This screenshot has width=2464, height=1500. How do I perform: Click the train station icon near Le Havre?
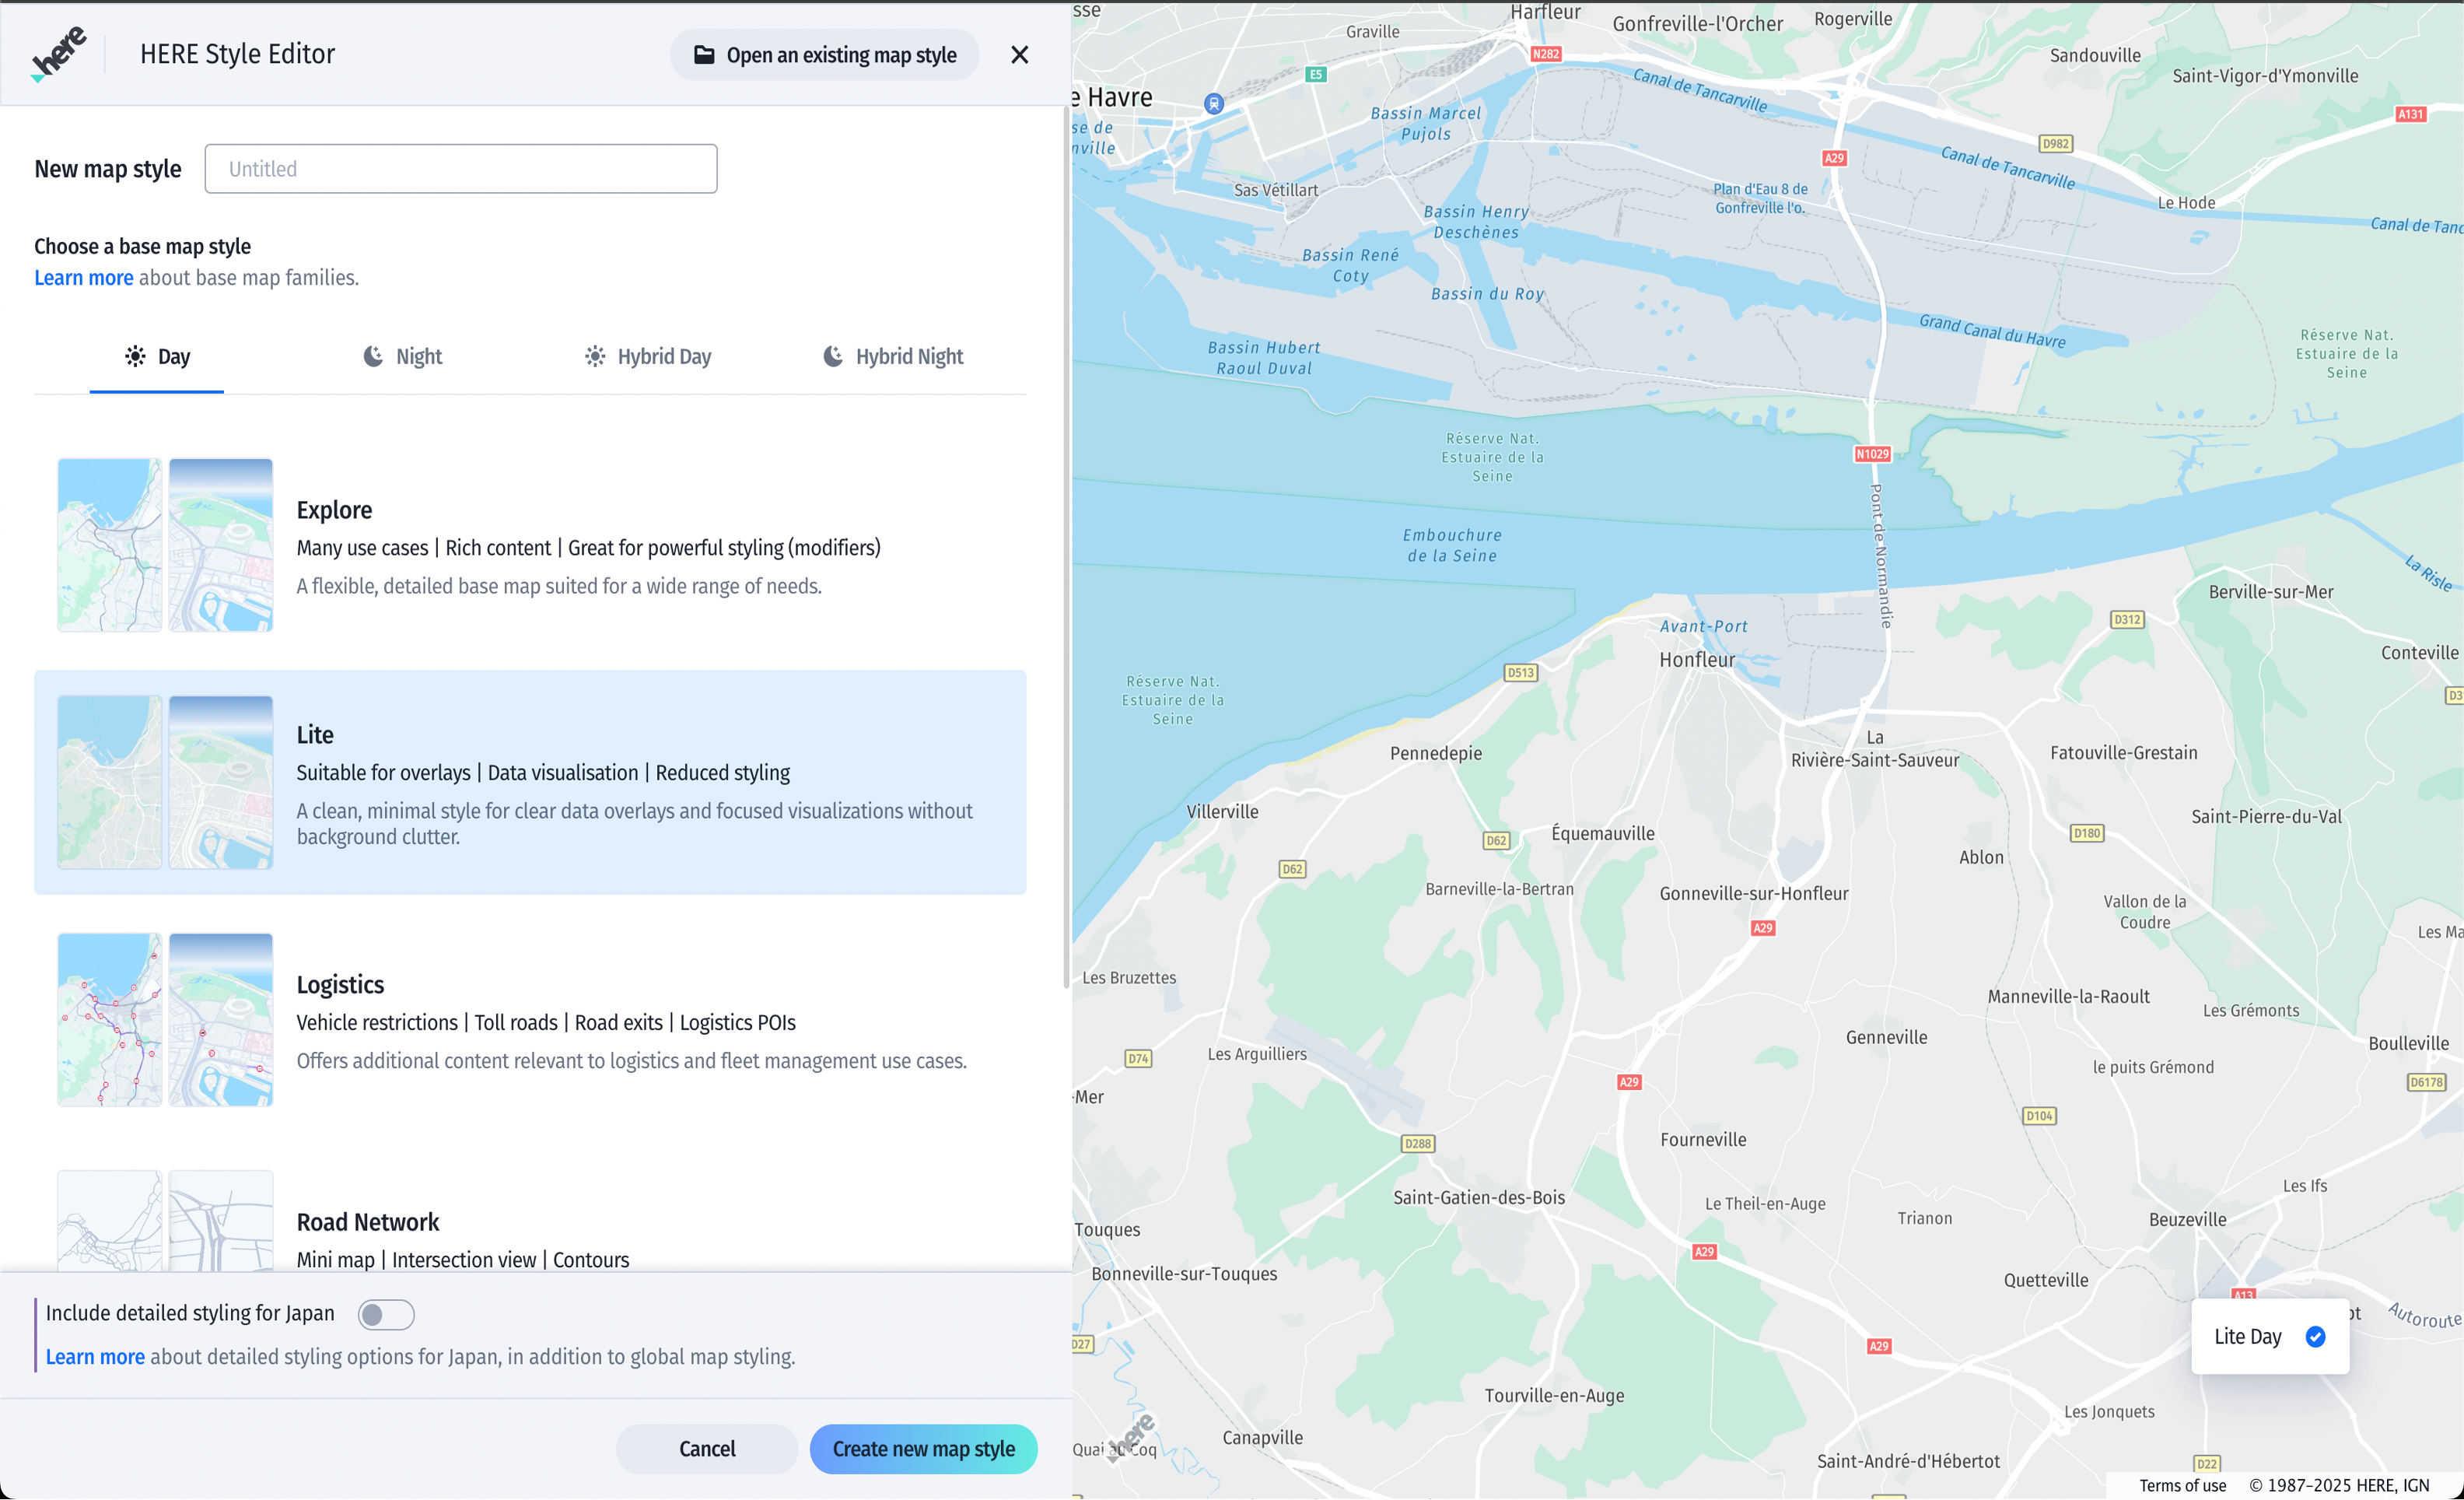point(1213,103)
